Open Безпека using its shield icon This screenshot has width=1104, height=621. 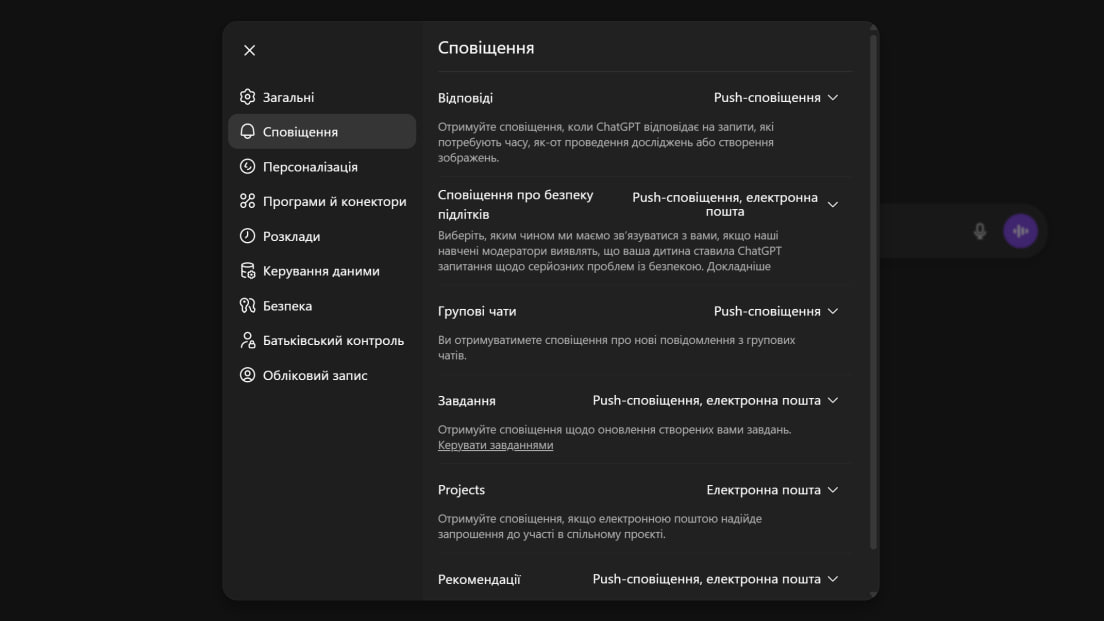pyautogui.click(x=246, y=305)
